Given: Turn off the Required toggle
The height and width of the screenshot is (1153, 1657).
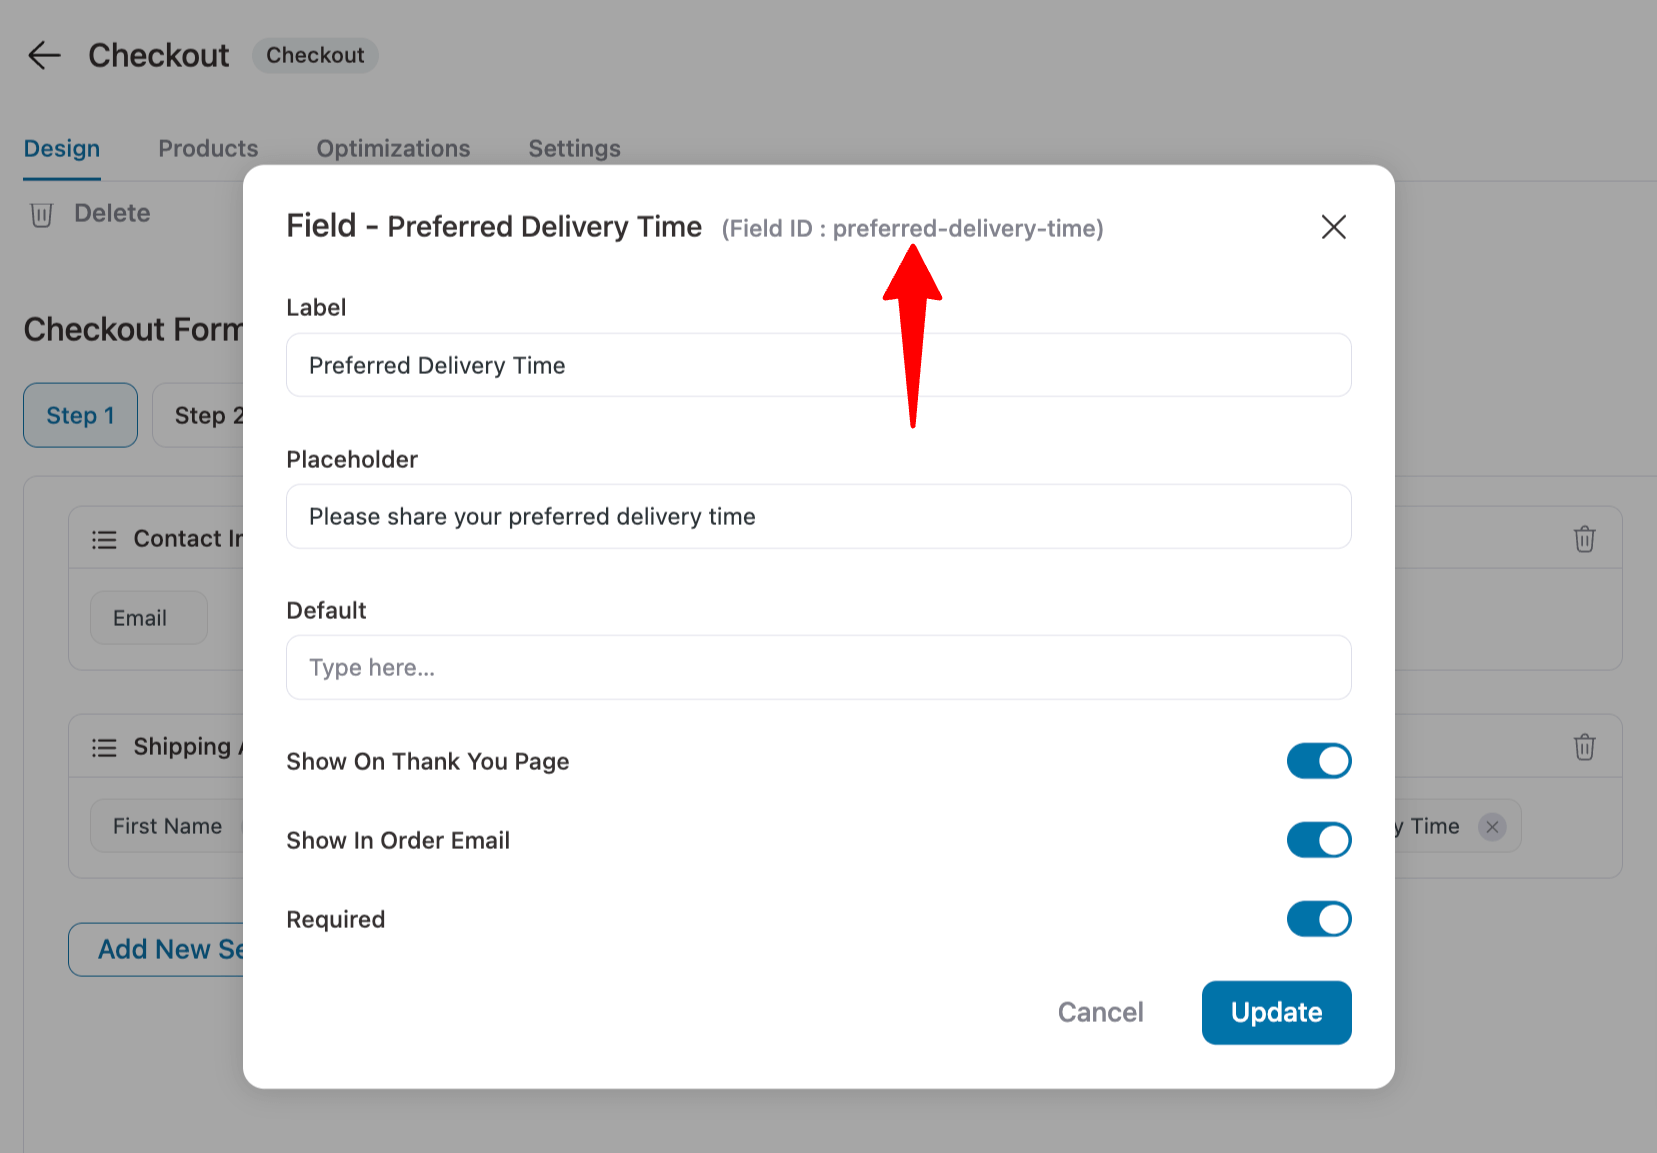Looking at the screenshot, I should tap(1319, 919).
